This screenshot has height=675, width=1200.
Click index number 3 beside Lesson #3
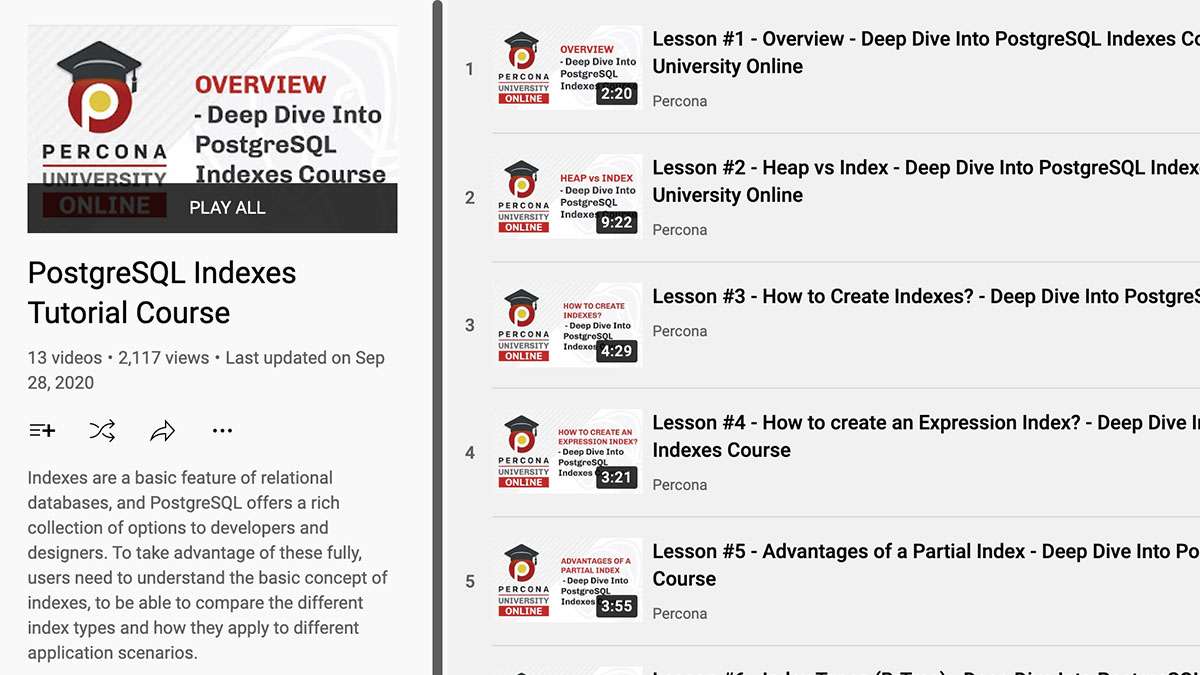[x=470, y=326]
